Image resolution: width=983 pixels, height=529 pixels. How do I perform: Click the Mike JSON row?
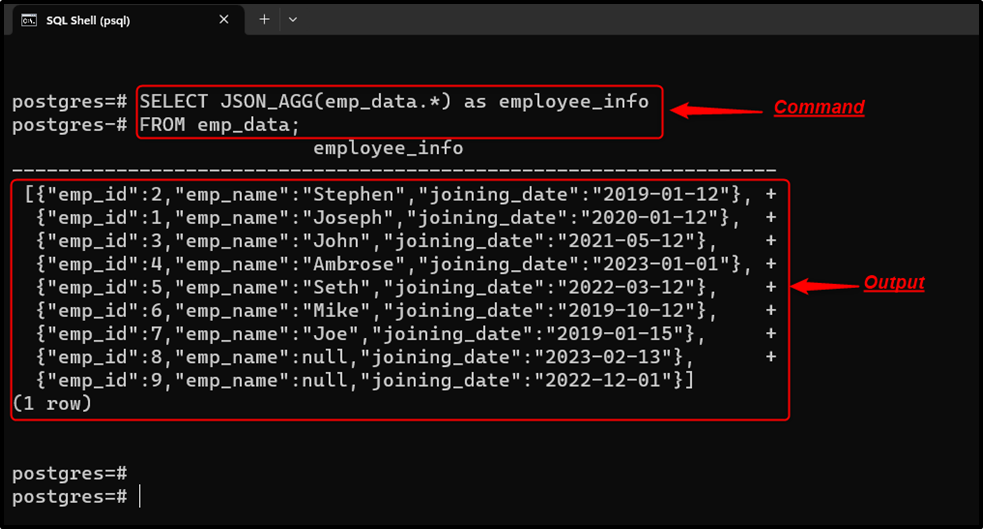(x=376, y=310)
